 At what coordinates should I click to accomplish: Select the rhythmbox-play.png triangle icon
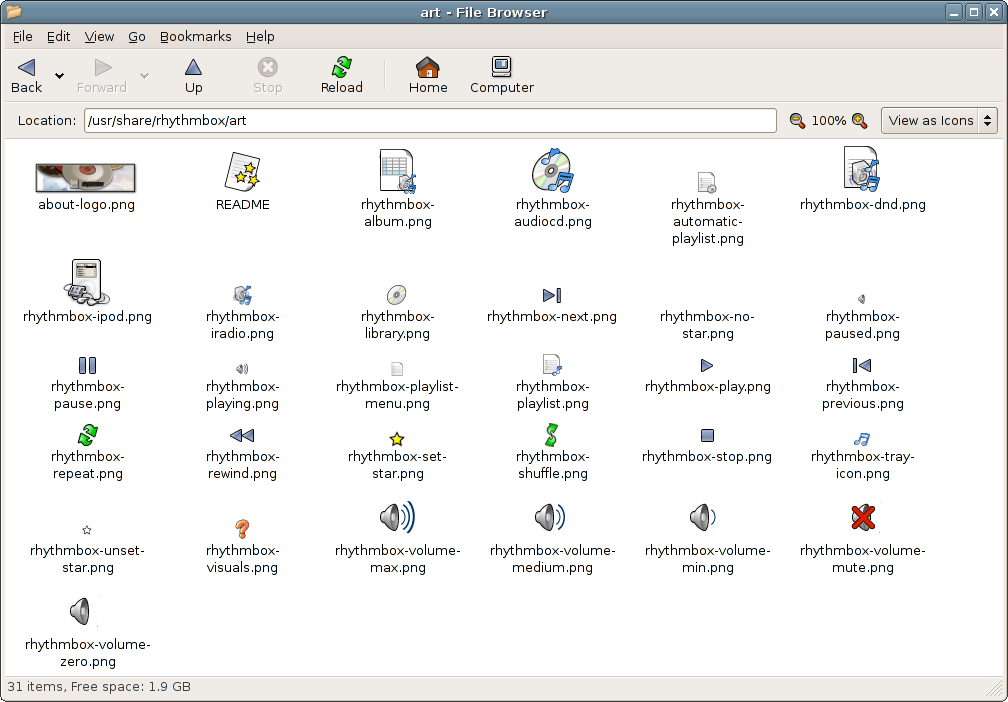(x=707, y=365)
